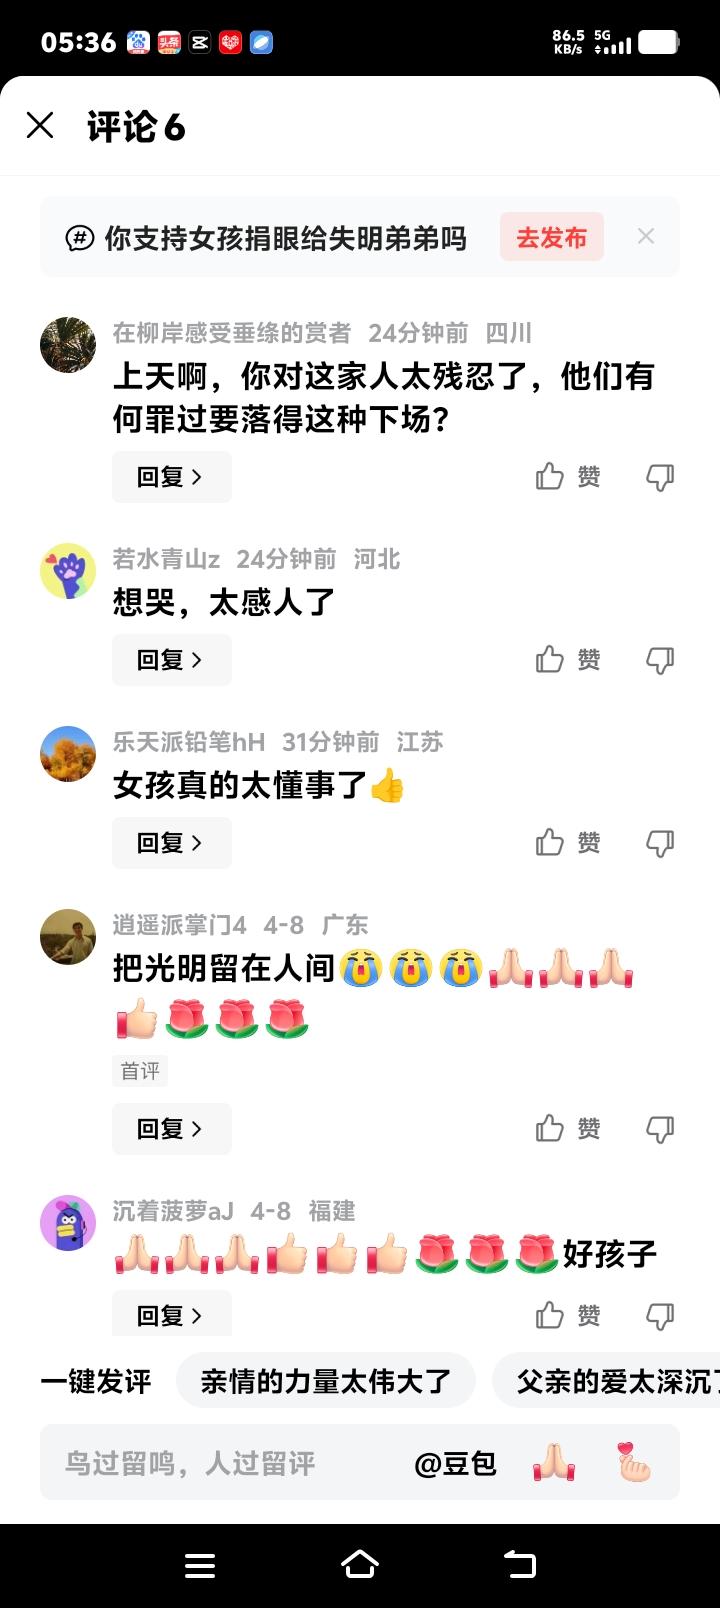This screenshot has width=720, height=1608.
Task: Dismiss the topic suggestion banner
Action: 646,237
